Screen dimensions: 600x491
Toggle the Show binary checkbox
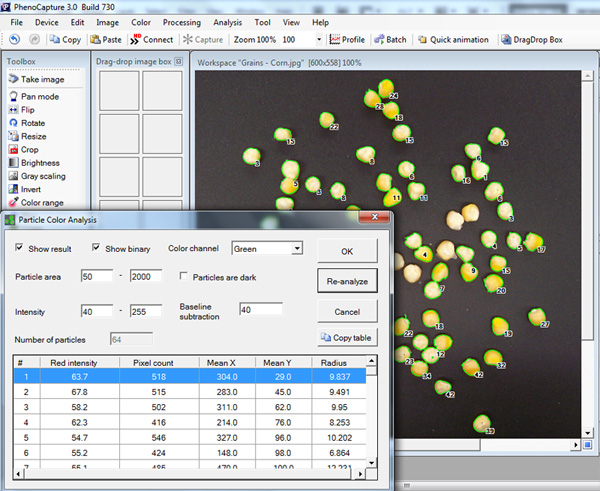coord(97,248)
